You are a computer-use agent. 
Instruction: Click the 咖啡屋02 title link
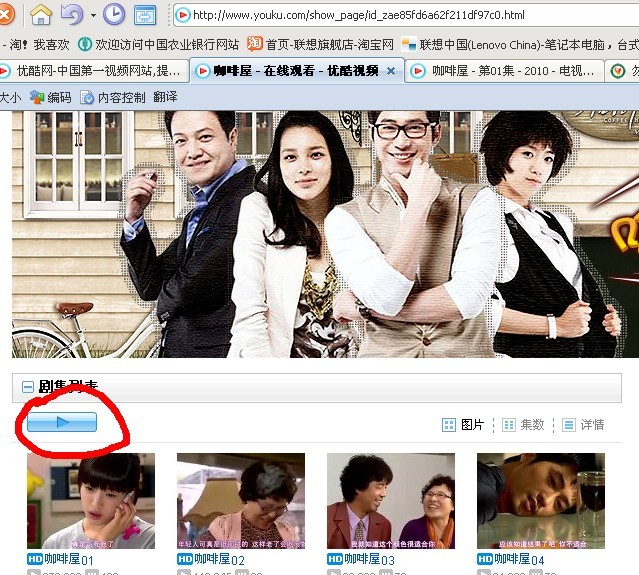coord(219,559)
